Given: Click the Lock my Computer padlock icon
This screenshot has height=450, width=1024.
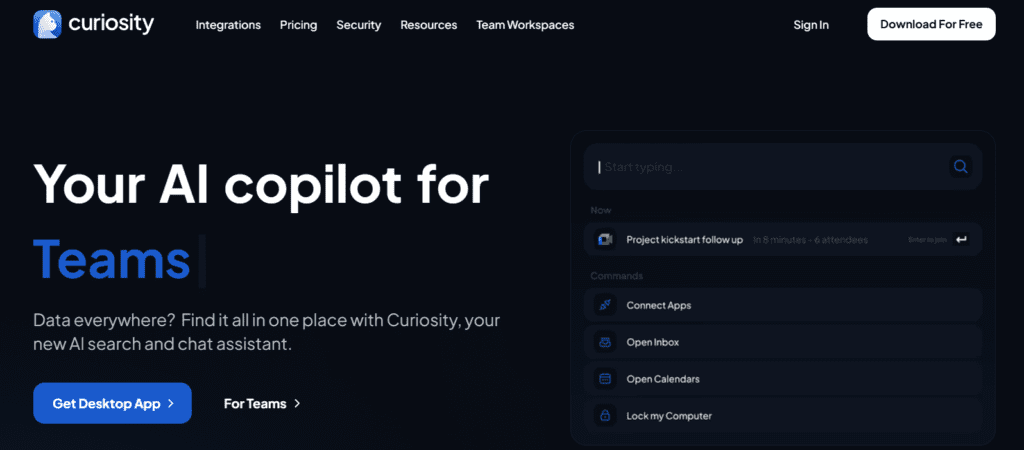Looking at the screenshot, I should (604, 416).
